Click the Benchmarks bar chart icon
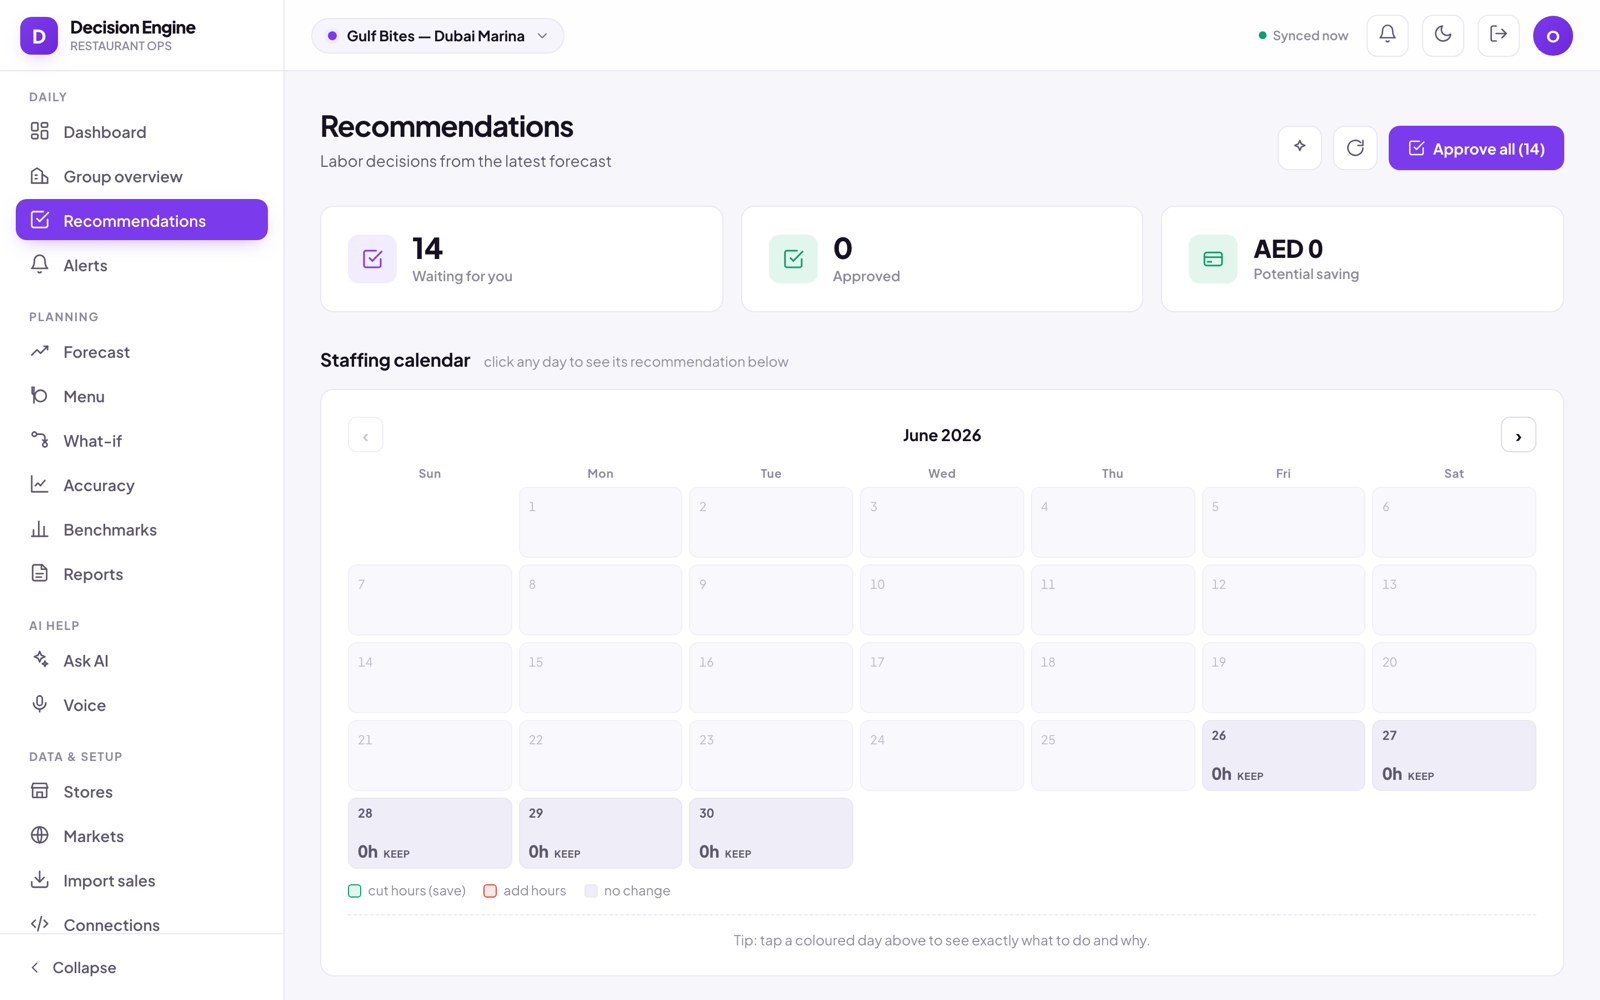This screenshot has width=1600, height=1000. click(x=40, y=529)
